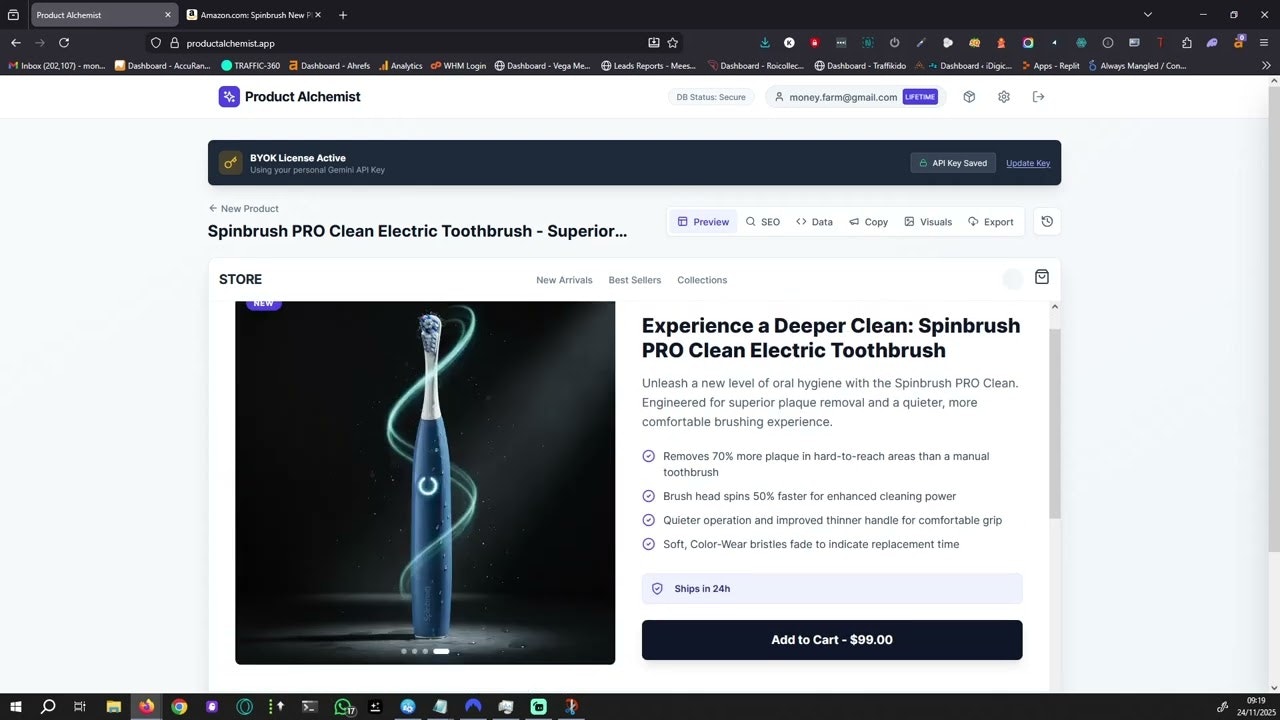The height and width of the screenshot is (720, 1280).
Task: Click the Firefox icon in the taskbar
Action: [147, 707]
